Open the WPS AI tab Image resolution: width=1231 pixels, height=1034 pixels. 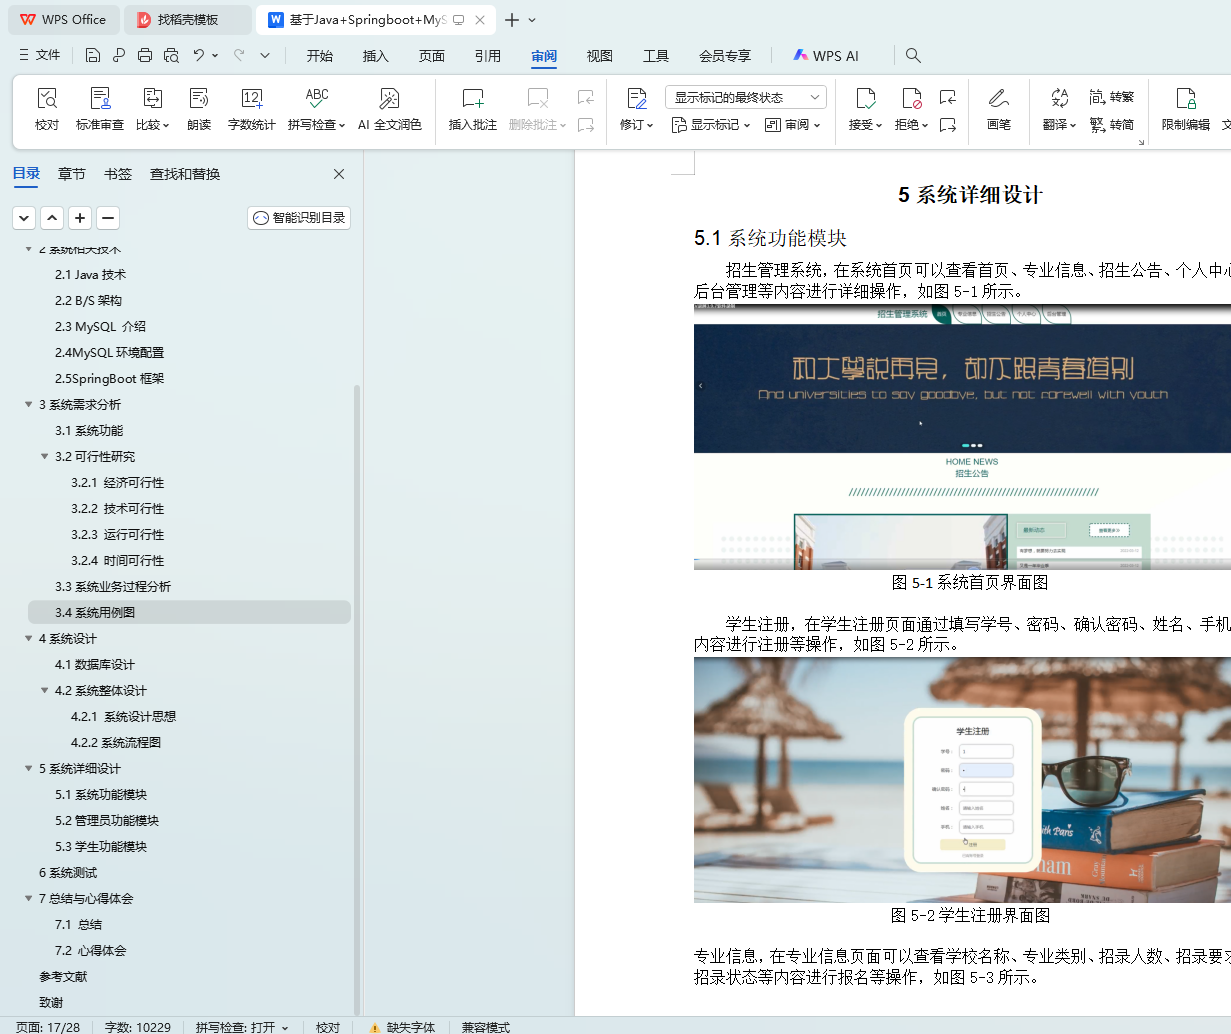826,56
